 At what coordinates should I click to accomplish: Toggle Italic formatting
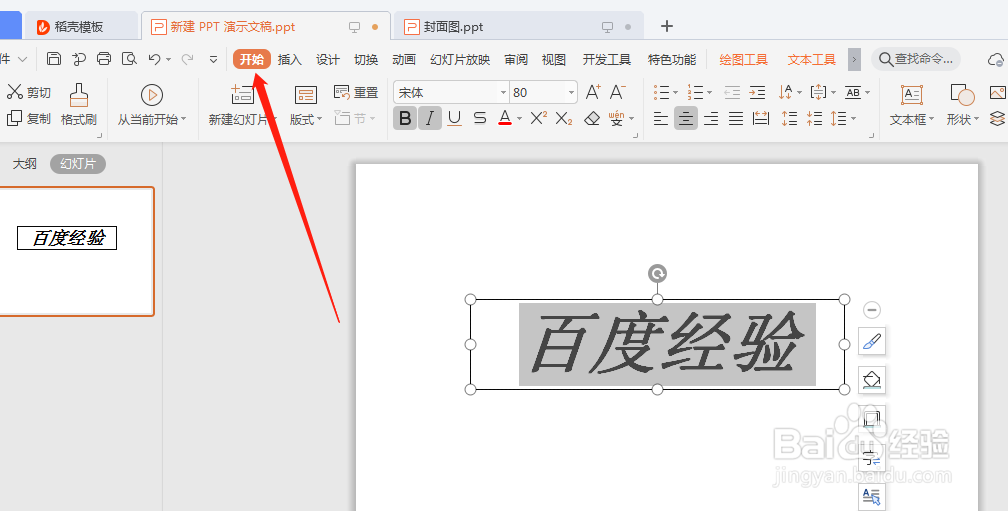pos(429,118)
